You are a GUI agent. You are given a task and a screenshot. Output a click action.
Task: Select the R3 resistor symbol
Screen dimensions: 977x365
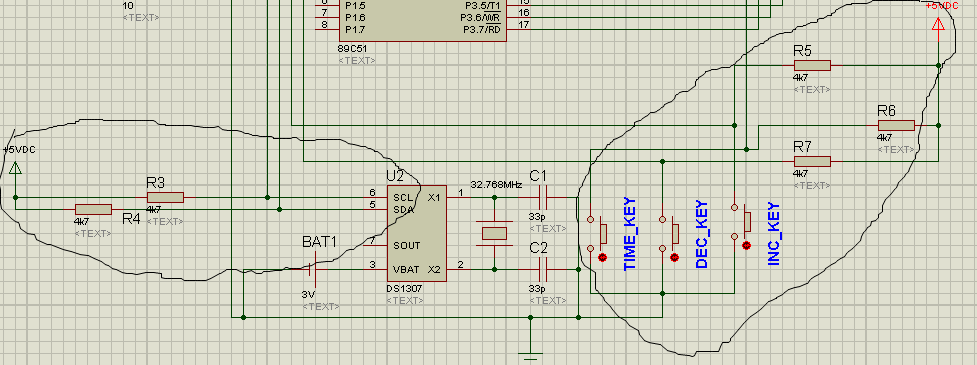pos(165,197)
